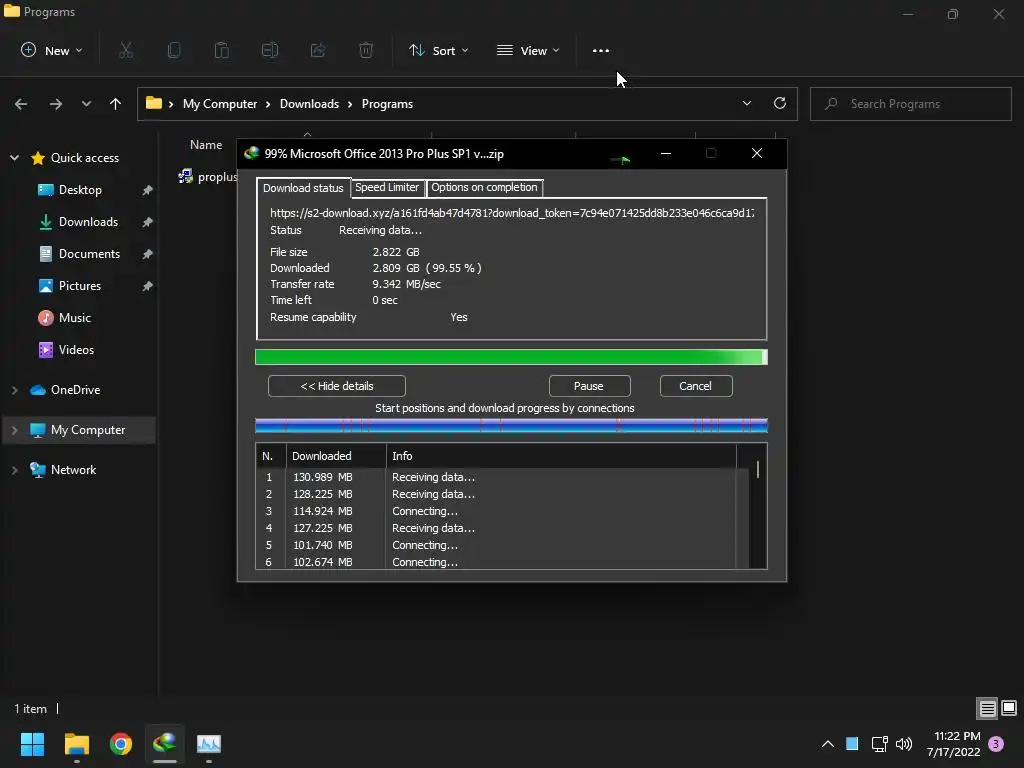Viewport: 1024px width, 768px height.
Task: Click the blue square tray icon
Action: 852,744
